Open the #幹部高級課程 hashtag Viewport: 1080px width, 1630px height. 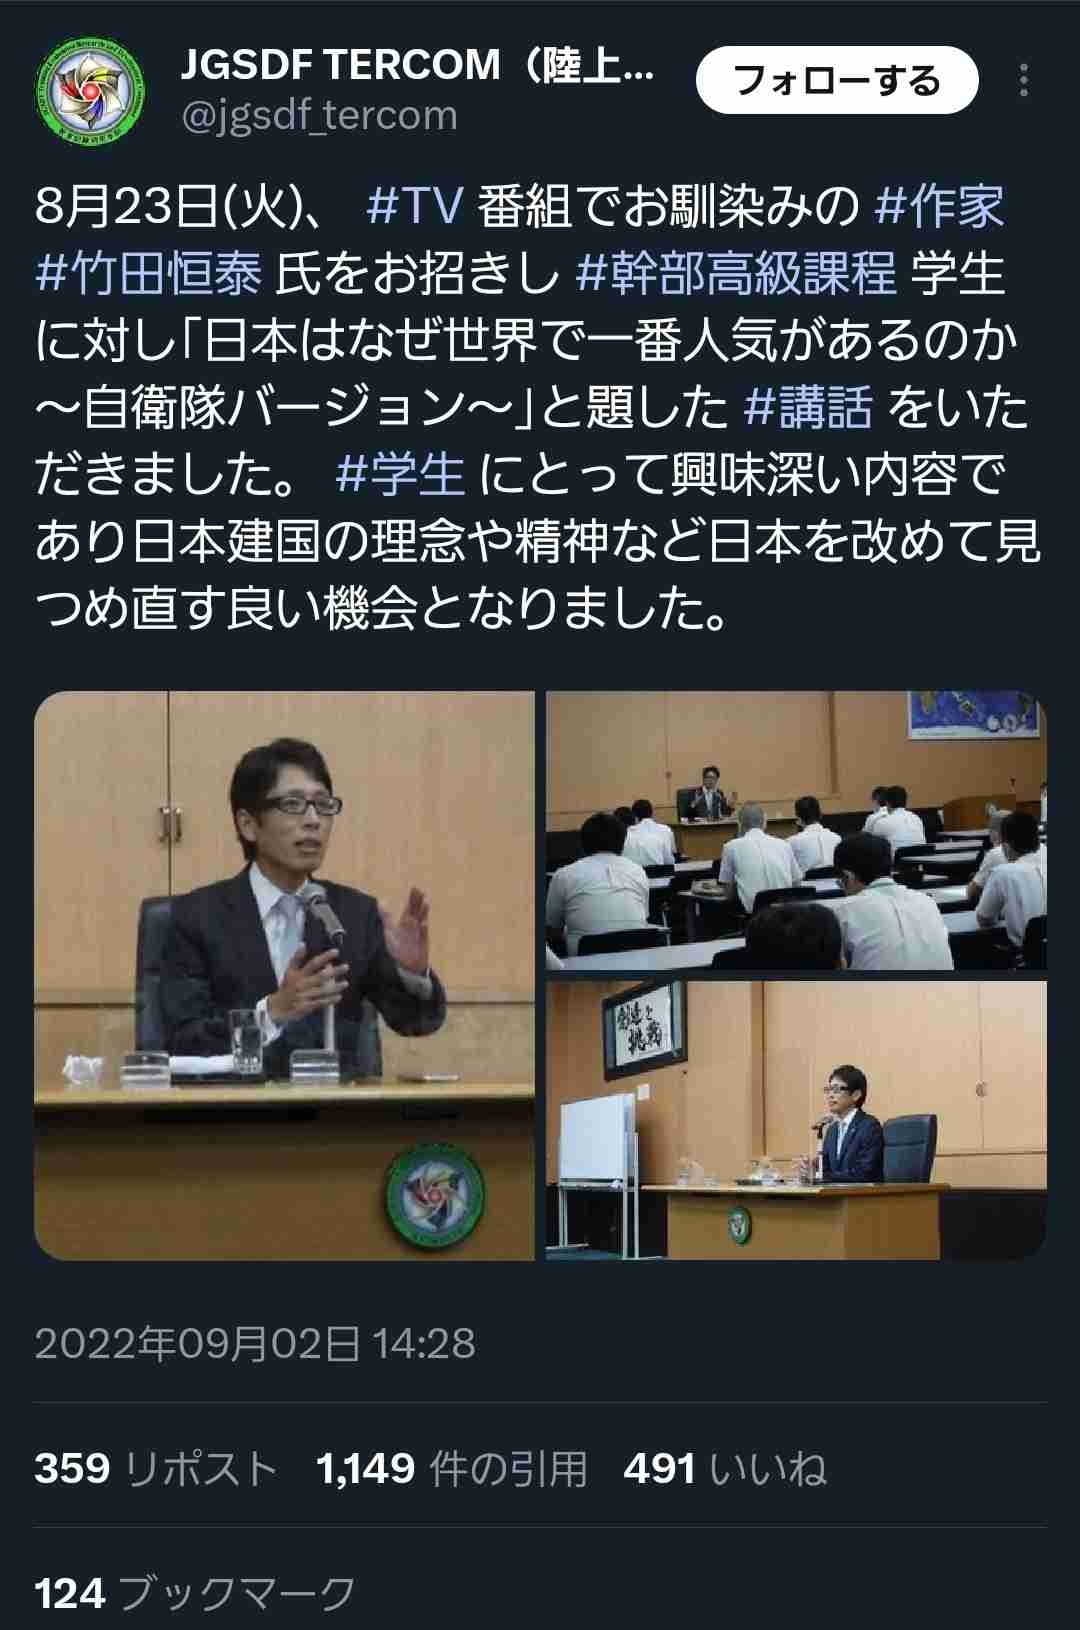click(x=736, y=273)
